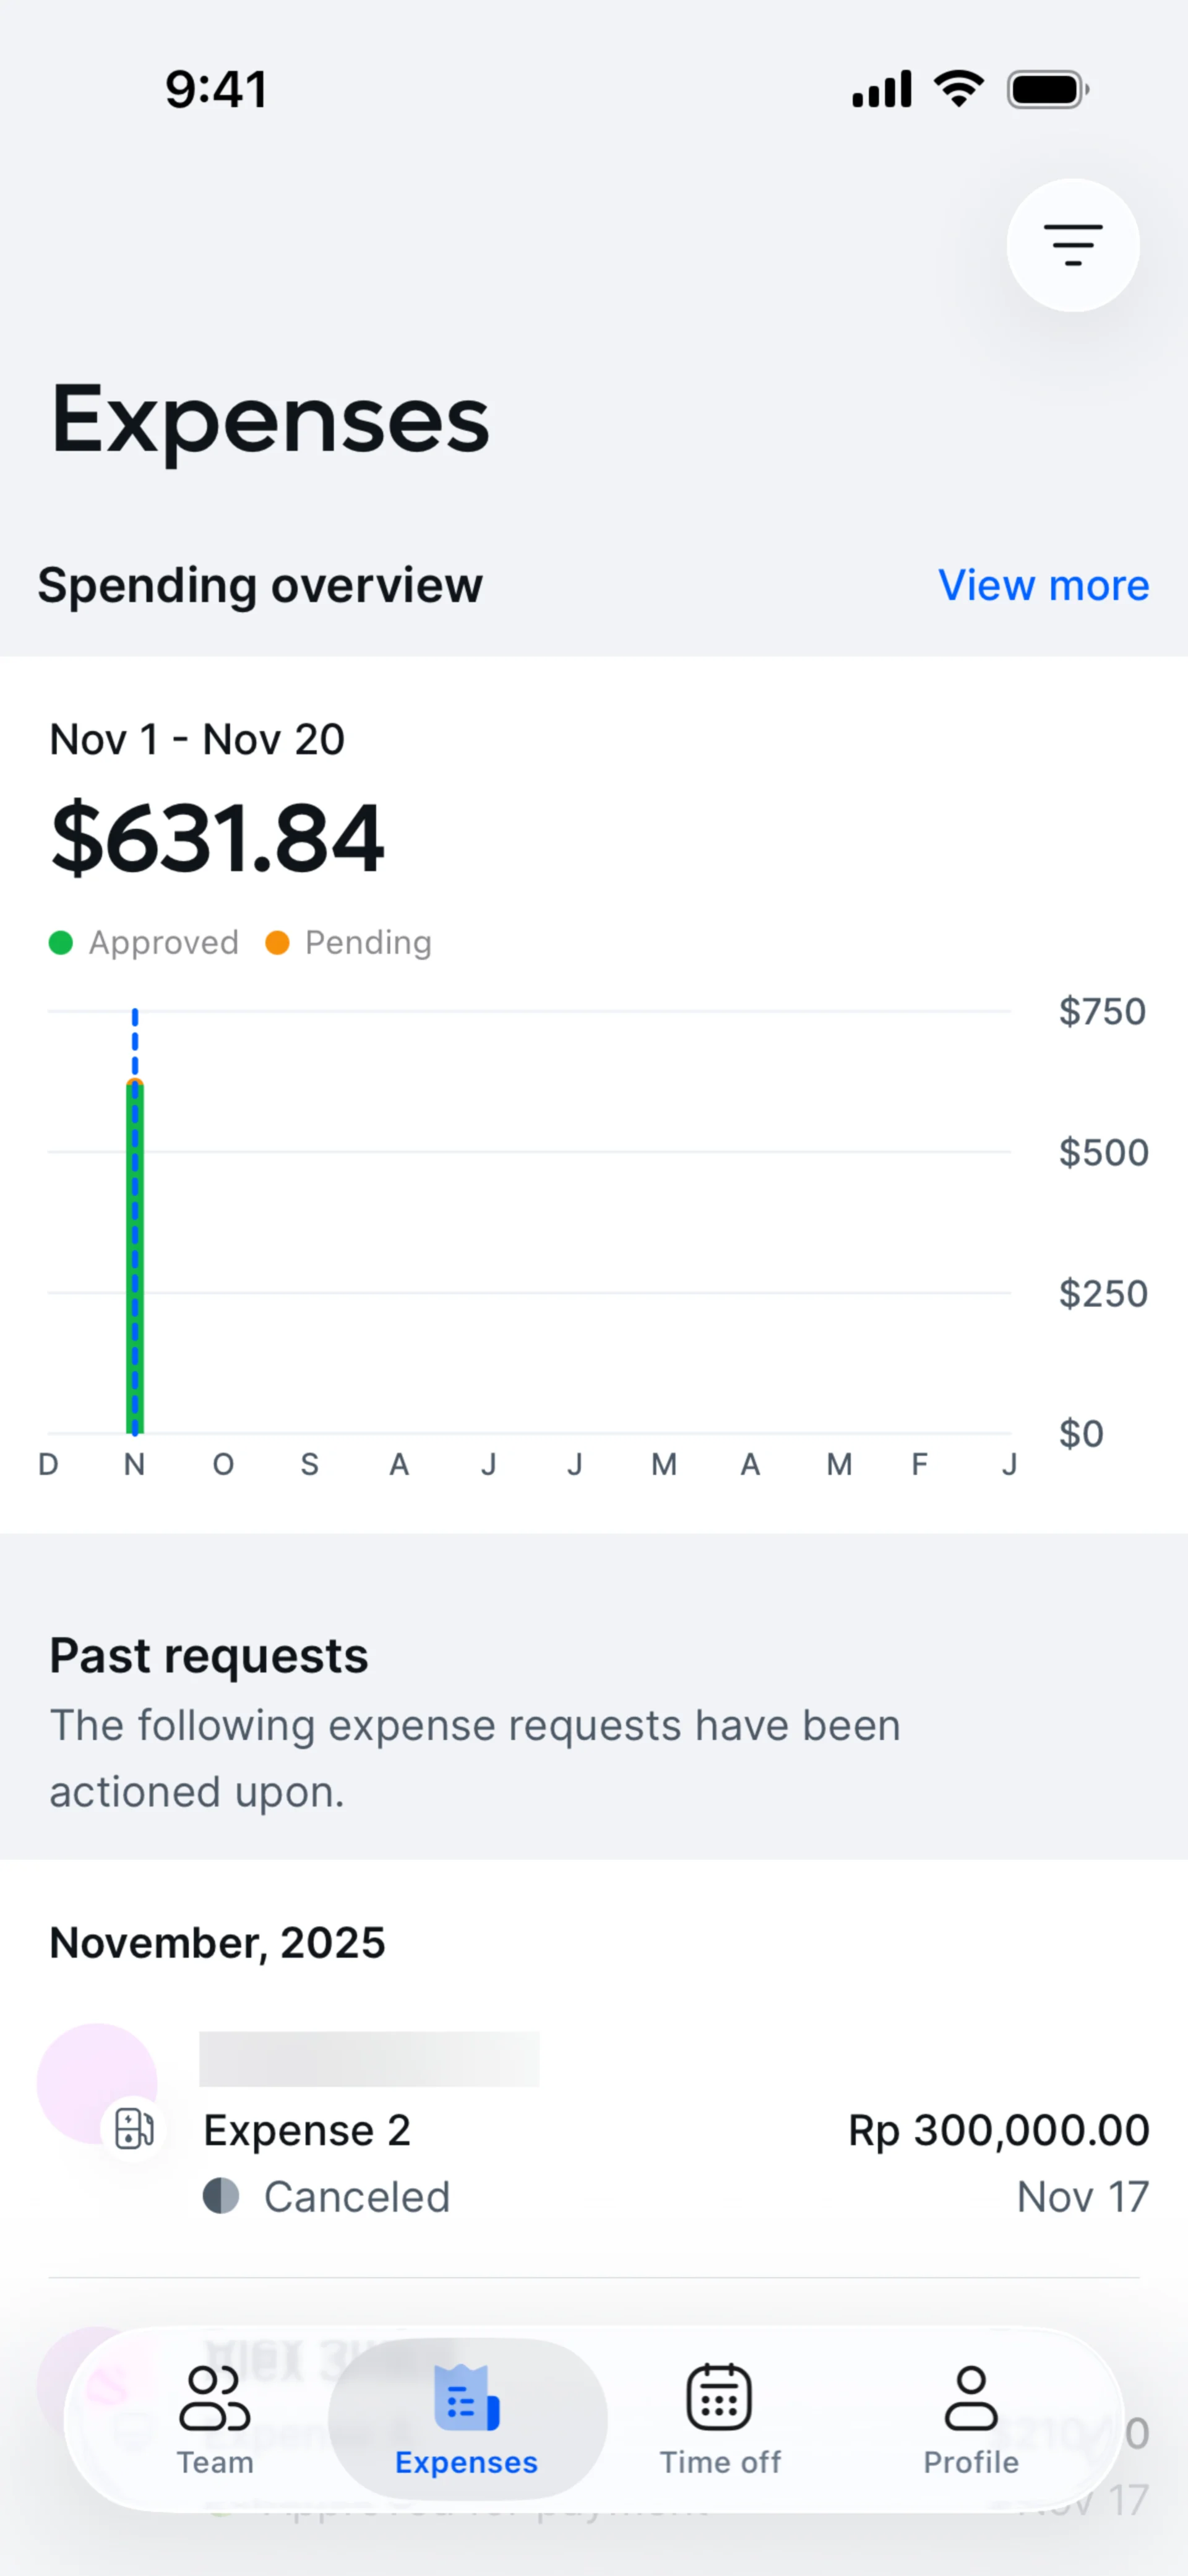Image resolution: width=1188 pixels, height=2576 pixels.
Task: Tap the Team people icon
Action: (x=214, y=2397)
